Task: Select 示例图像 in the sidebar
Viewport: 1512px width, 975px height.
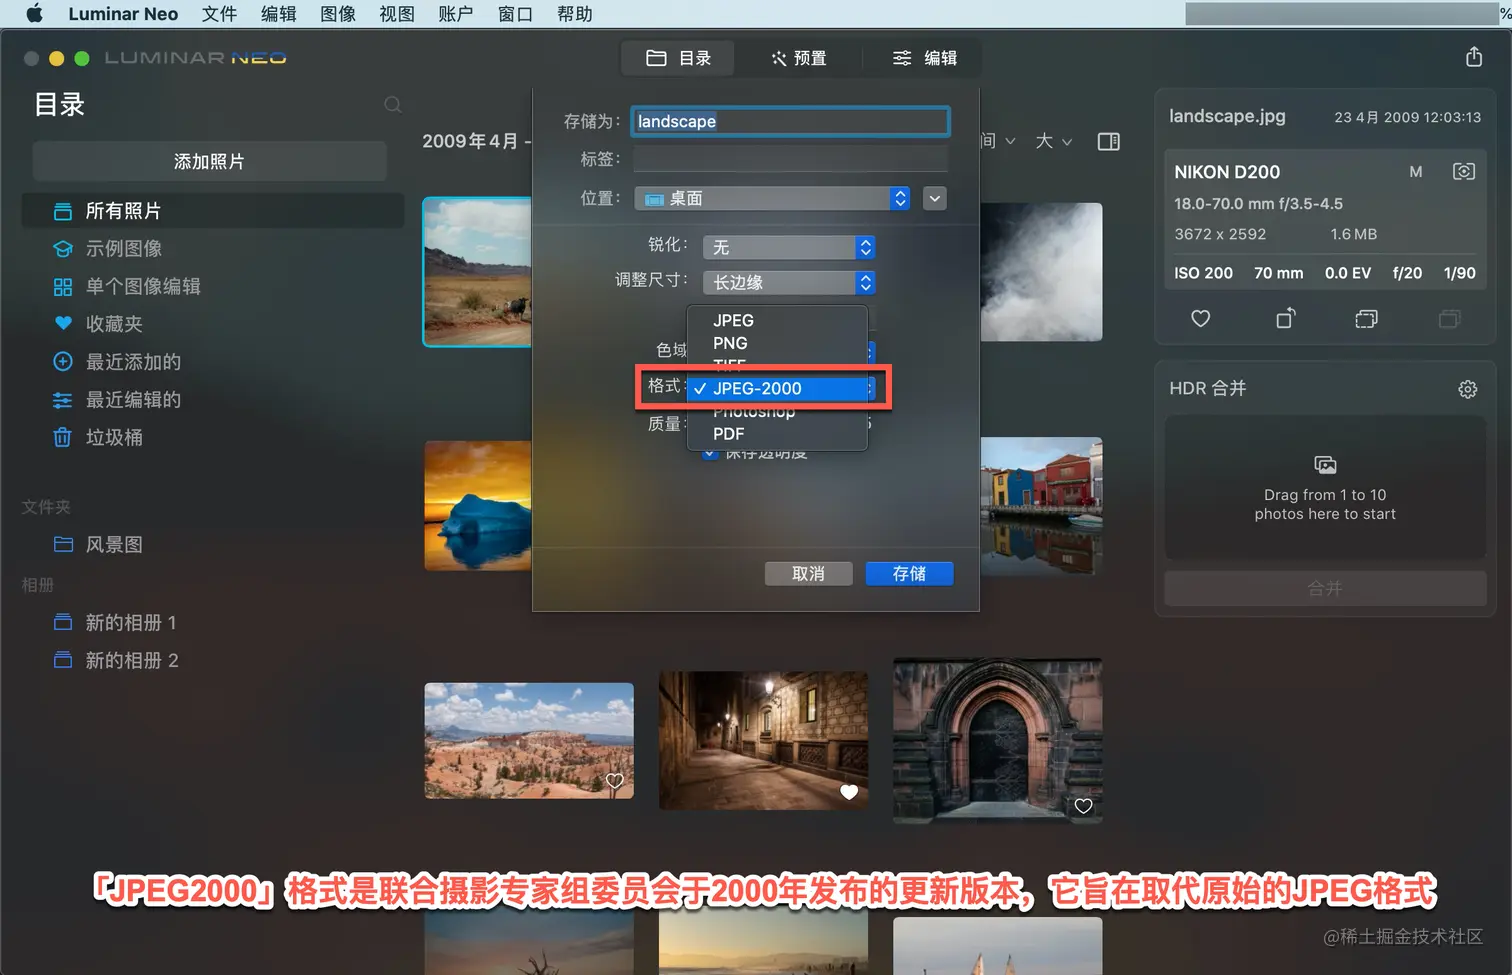Action: click(x=212, y=249)
